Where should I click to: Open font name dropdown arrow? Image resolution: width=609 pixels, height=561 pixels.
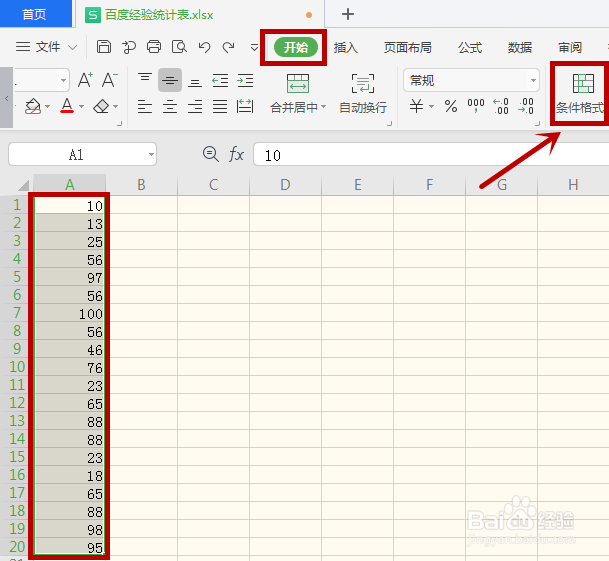click(63, 81)
